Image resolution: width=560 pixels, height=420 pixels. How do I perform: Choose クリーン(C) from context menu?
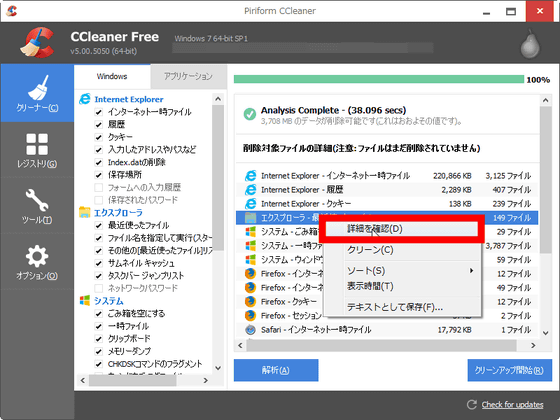pyautogui.click(x=402, y=250)
